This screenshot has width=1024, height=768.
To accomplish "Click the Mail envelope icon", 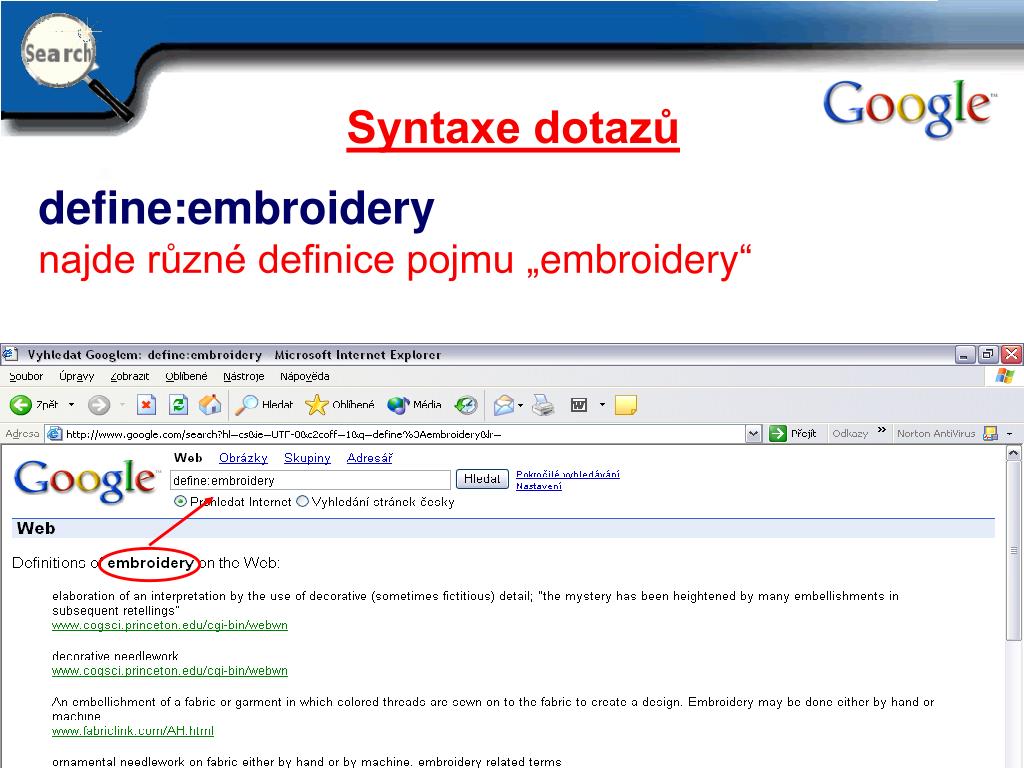I will click(x=503, y=405).
